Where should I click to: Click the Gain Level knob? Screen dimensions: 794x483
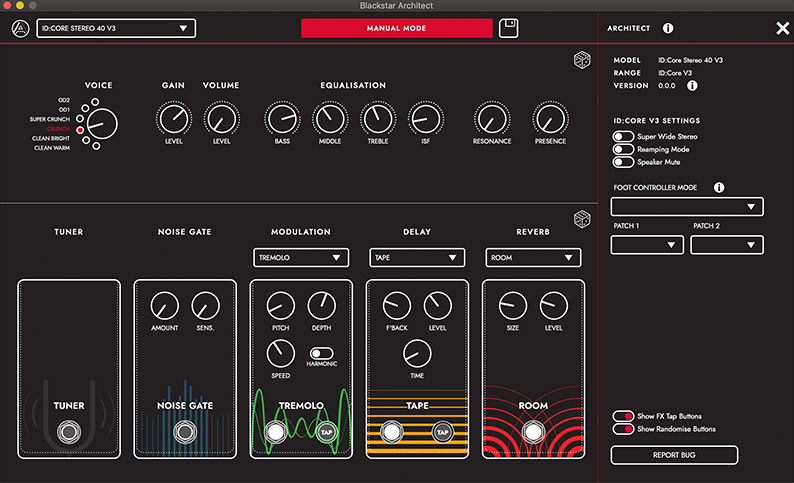click(174, 120)
